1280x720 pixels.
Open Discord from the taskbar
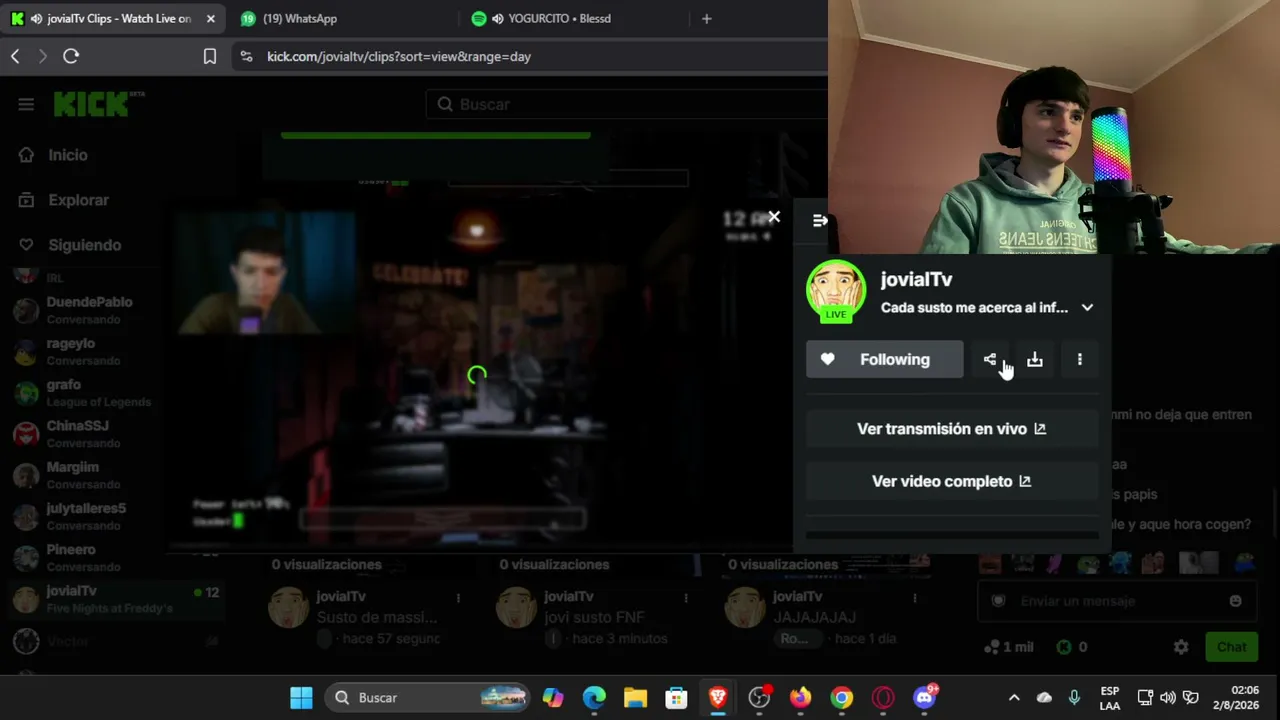pos(925,698)
